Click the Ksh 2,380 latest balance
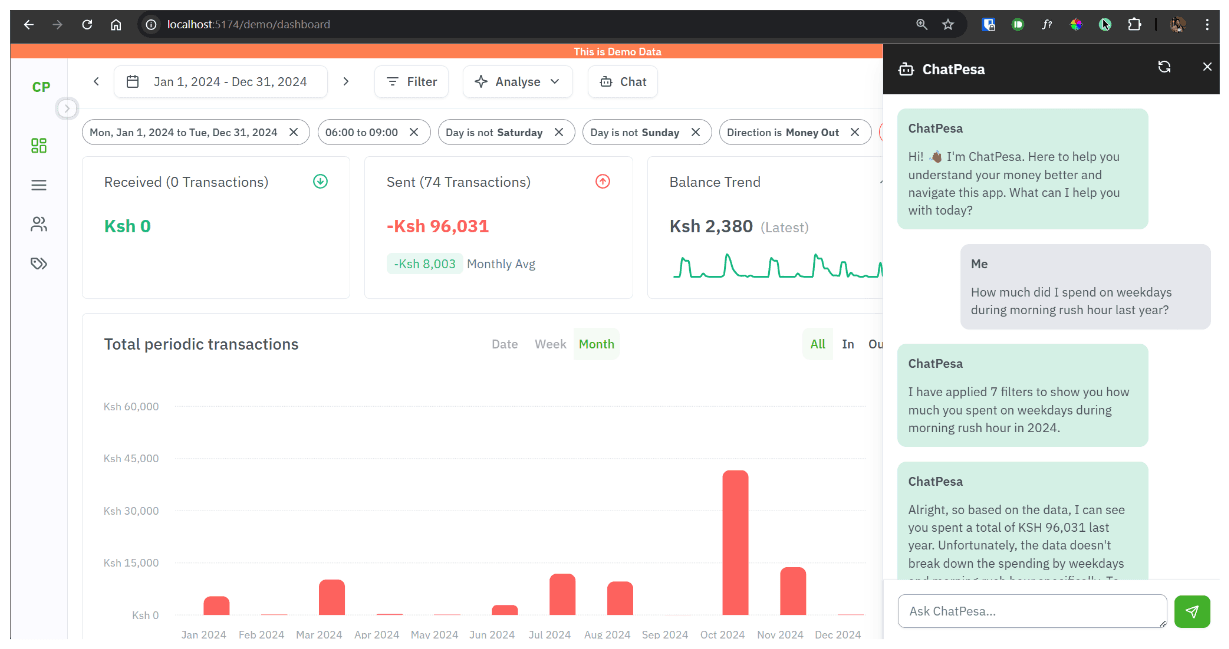Screen dimensions: 1229x649 tap(711, 226)
